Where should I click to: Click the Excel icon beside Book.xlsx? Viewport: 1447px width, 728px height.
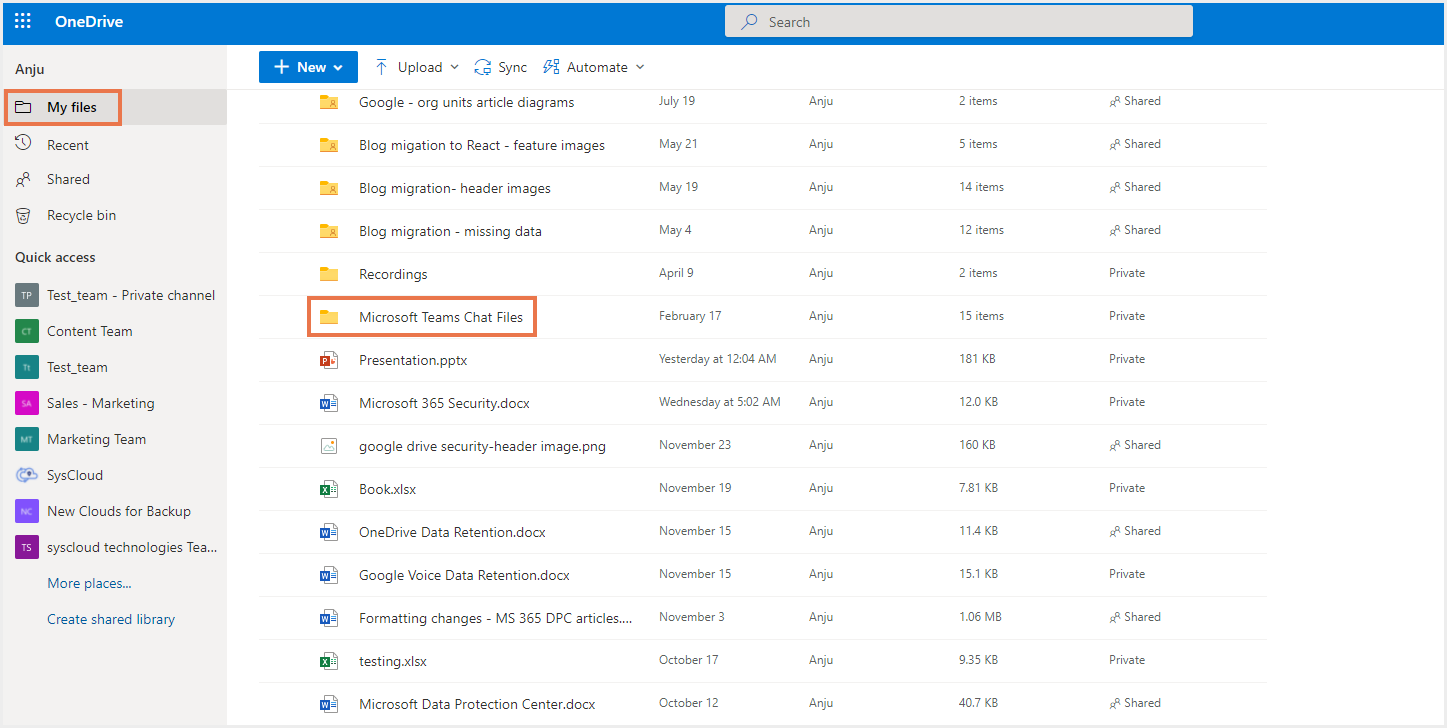328,489
